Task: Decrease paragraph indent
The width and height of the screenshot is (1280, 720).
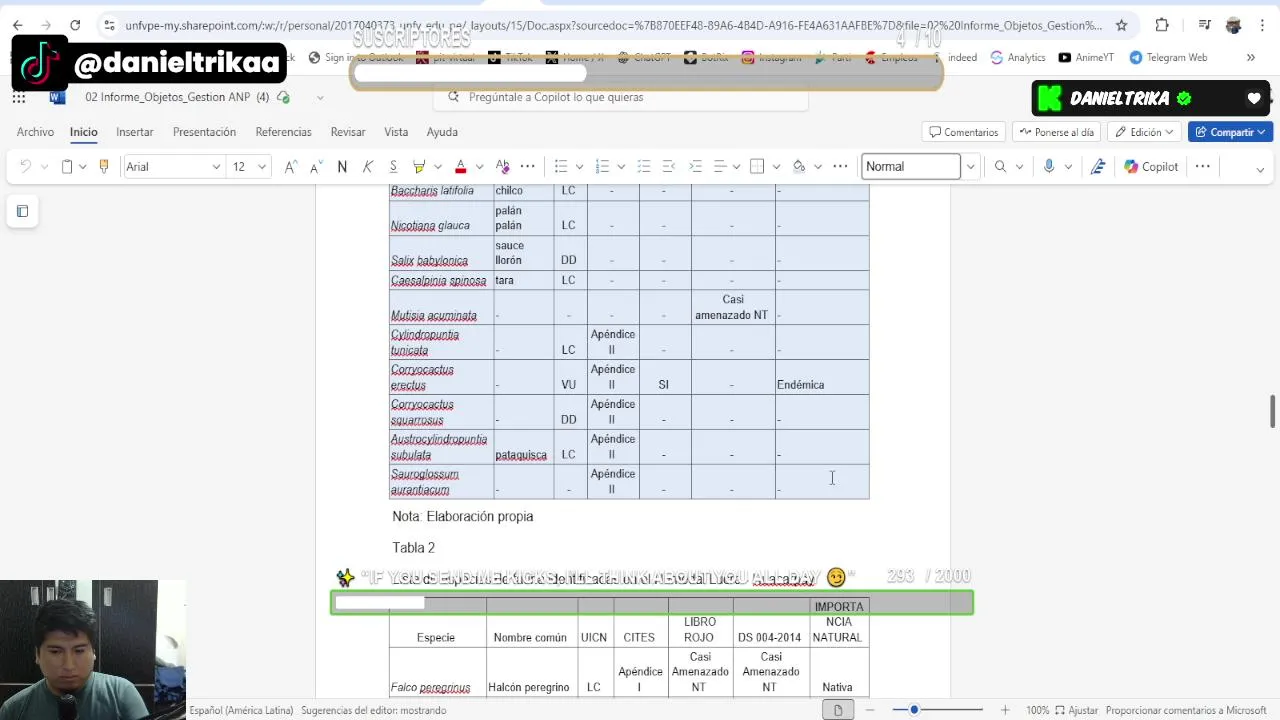Action: [x=669, y=167]
